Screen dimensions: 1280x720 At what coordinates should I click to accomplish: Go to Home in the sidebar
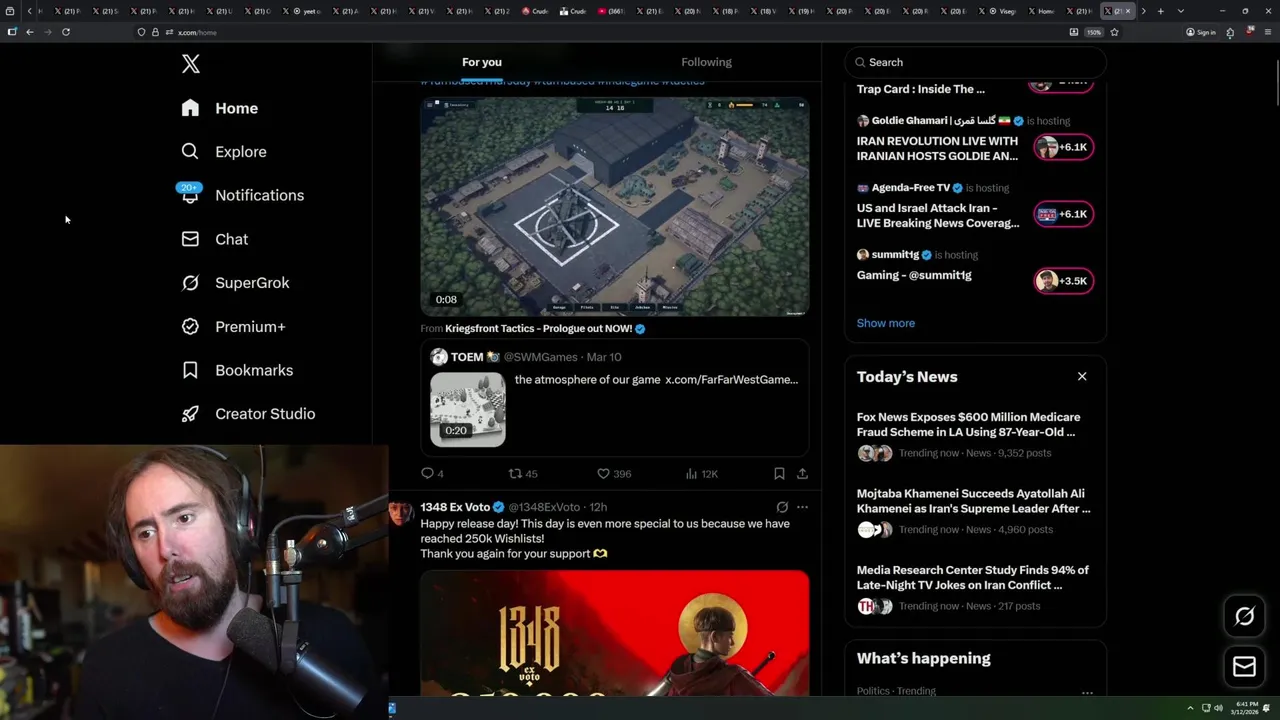pyautogui.click(x=219, y=108)
